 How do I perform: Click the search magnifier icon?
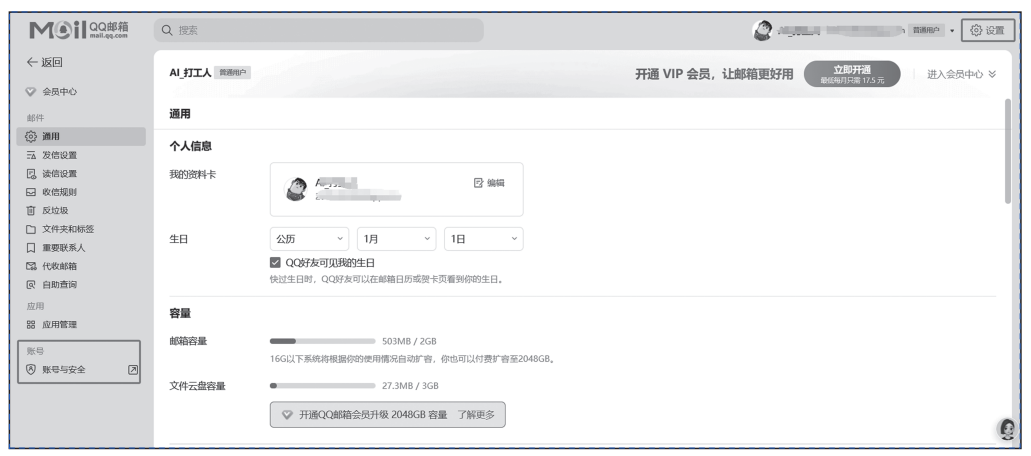pos(167,30)
